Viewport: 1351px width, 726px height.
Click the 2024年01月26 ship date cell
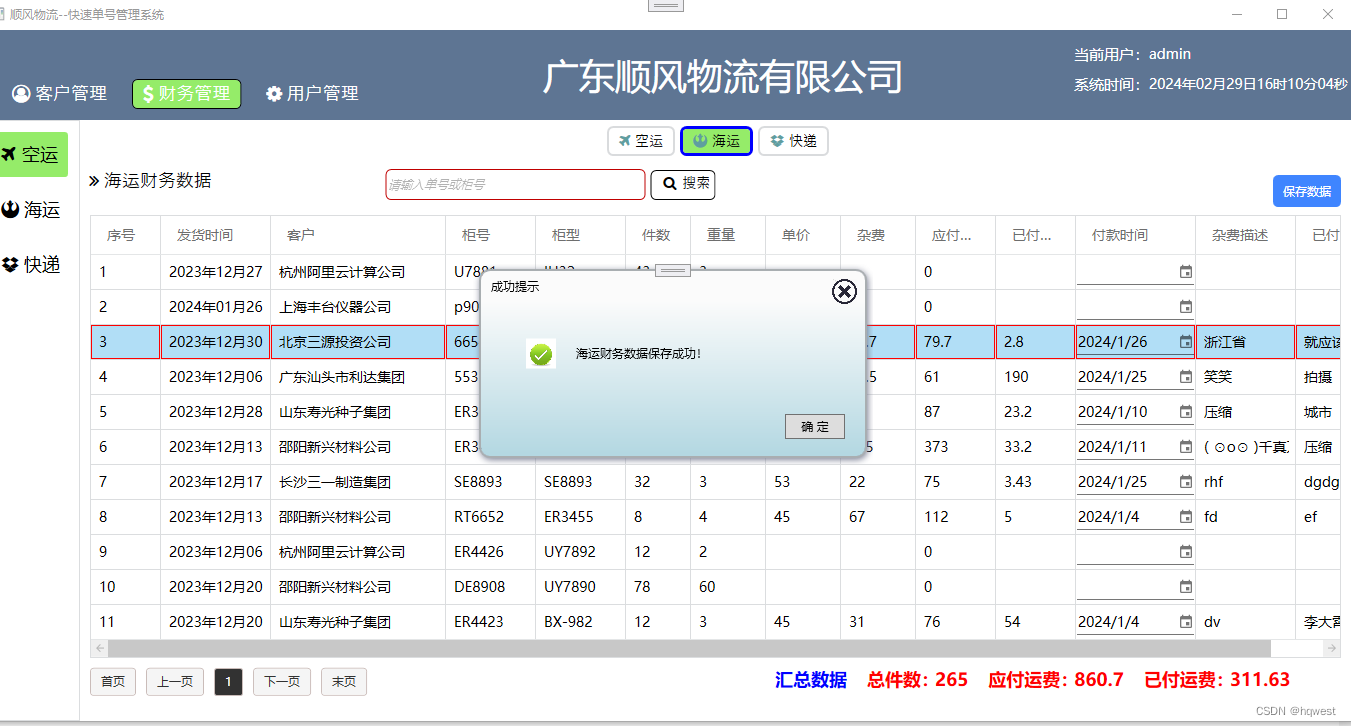tap(216, 307)
